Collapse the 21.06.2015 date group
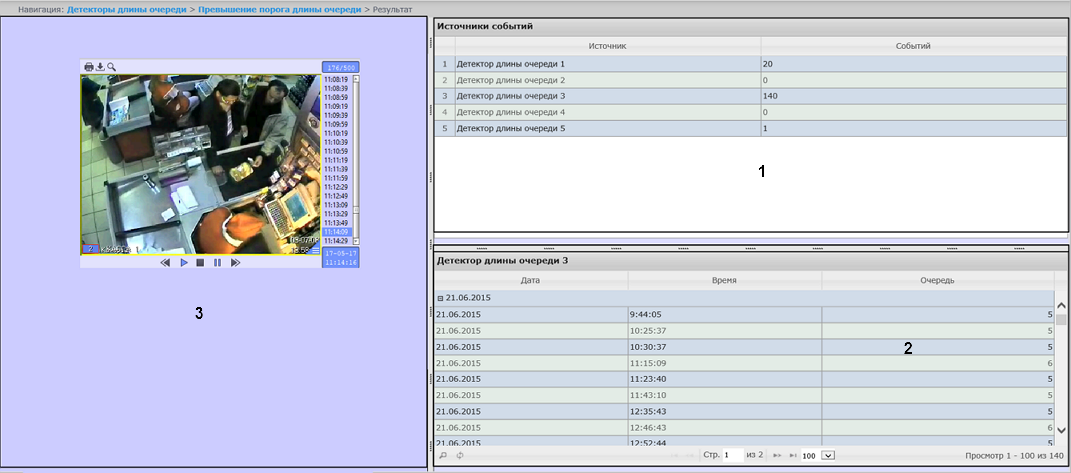 coord(439,298)
